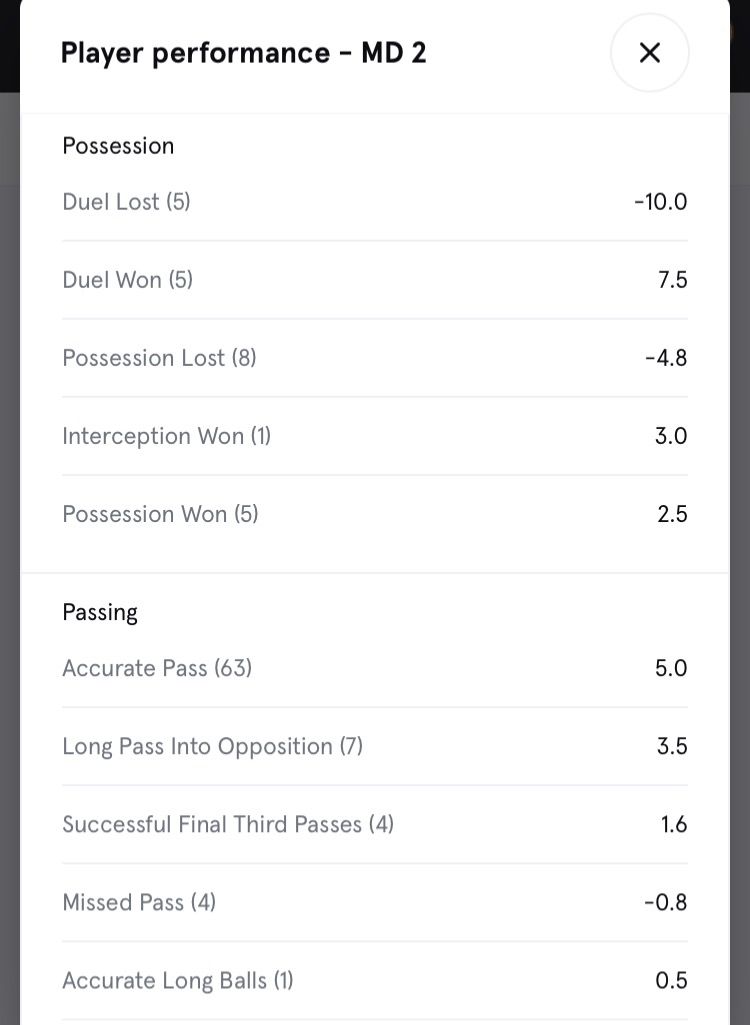Click the 3.5 Long Pass score
This screenshot has height=1025, width=750.
coord(671,746)
